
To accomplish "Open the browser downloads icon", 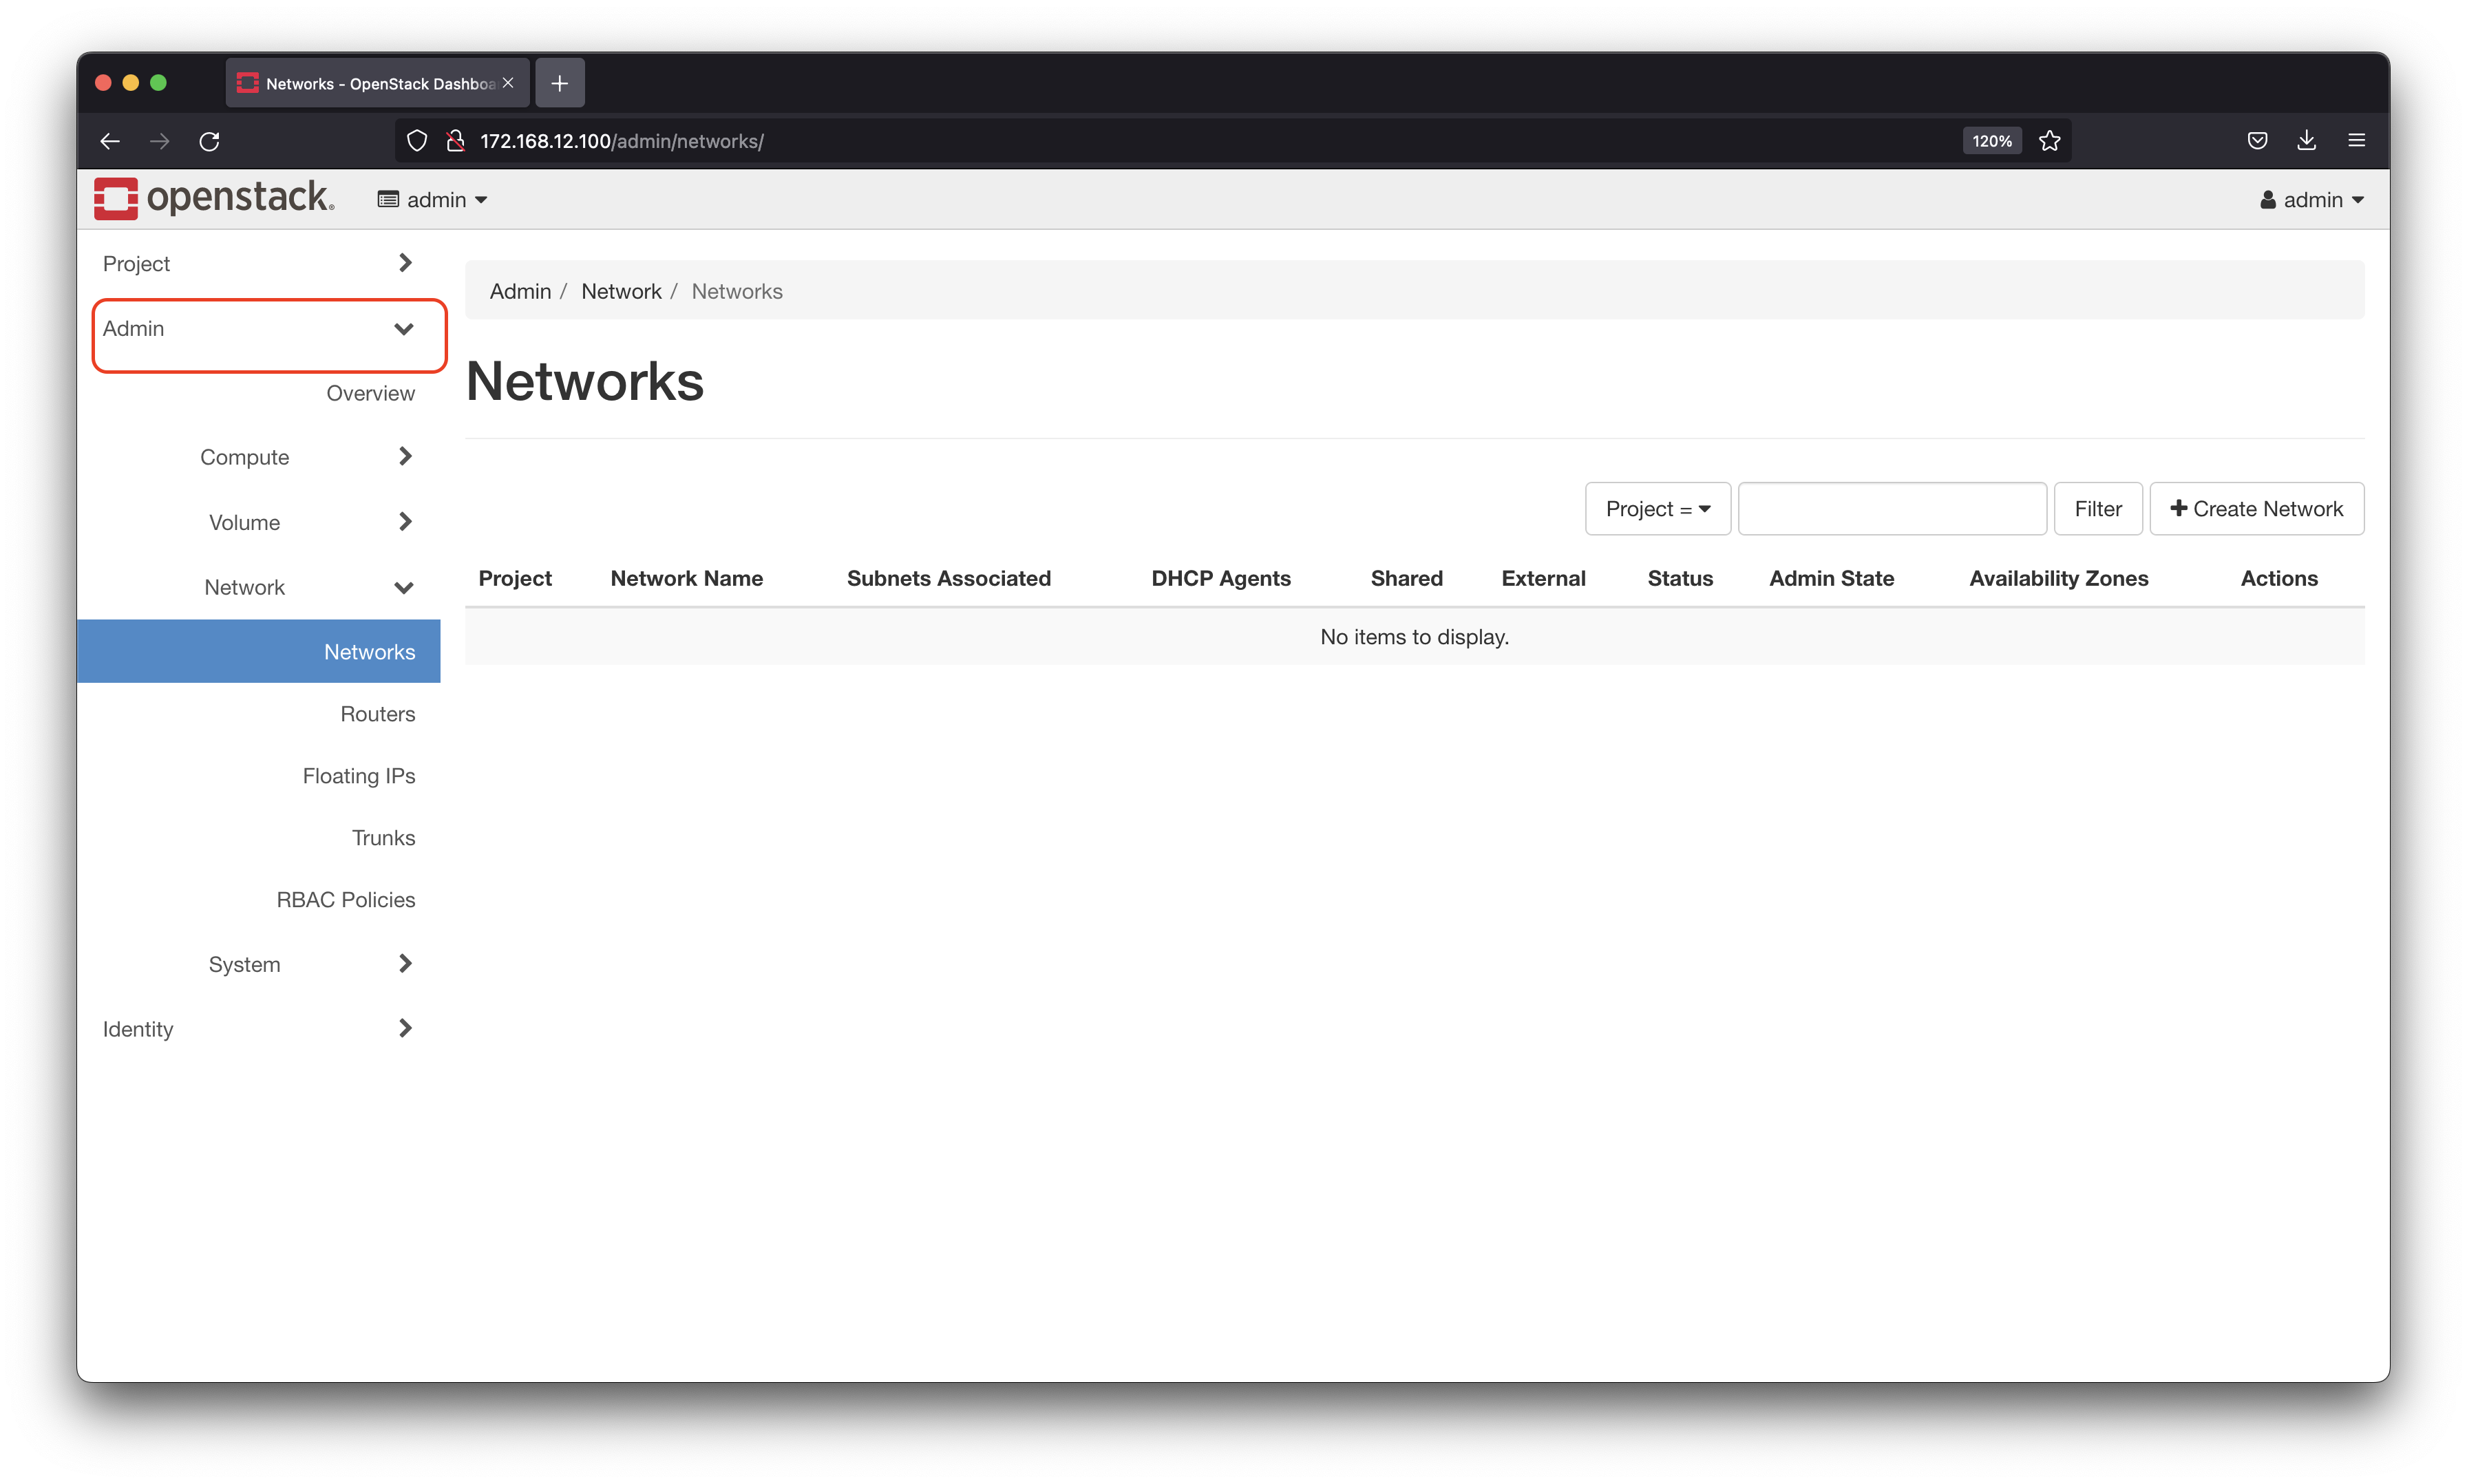I will pyautogui.click(x=2307, y=141).
